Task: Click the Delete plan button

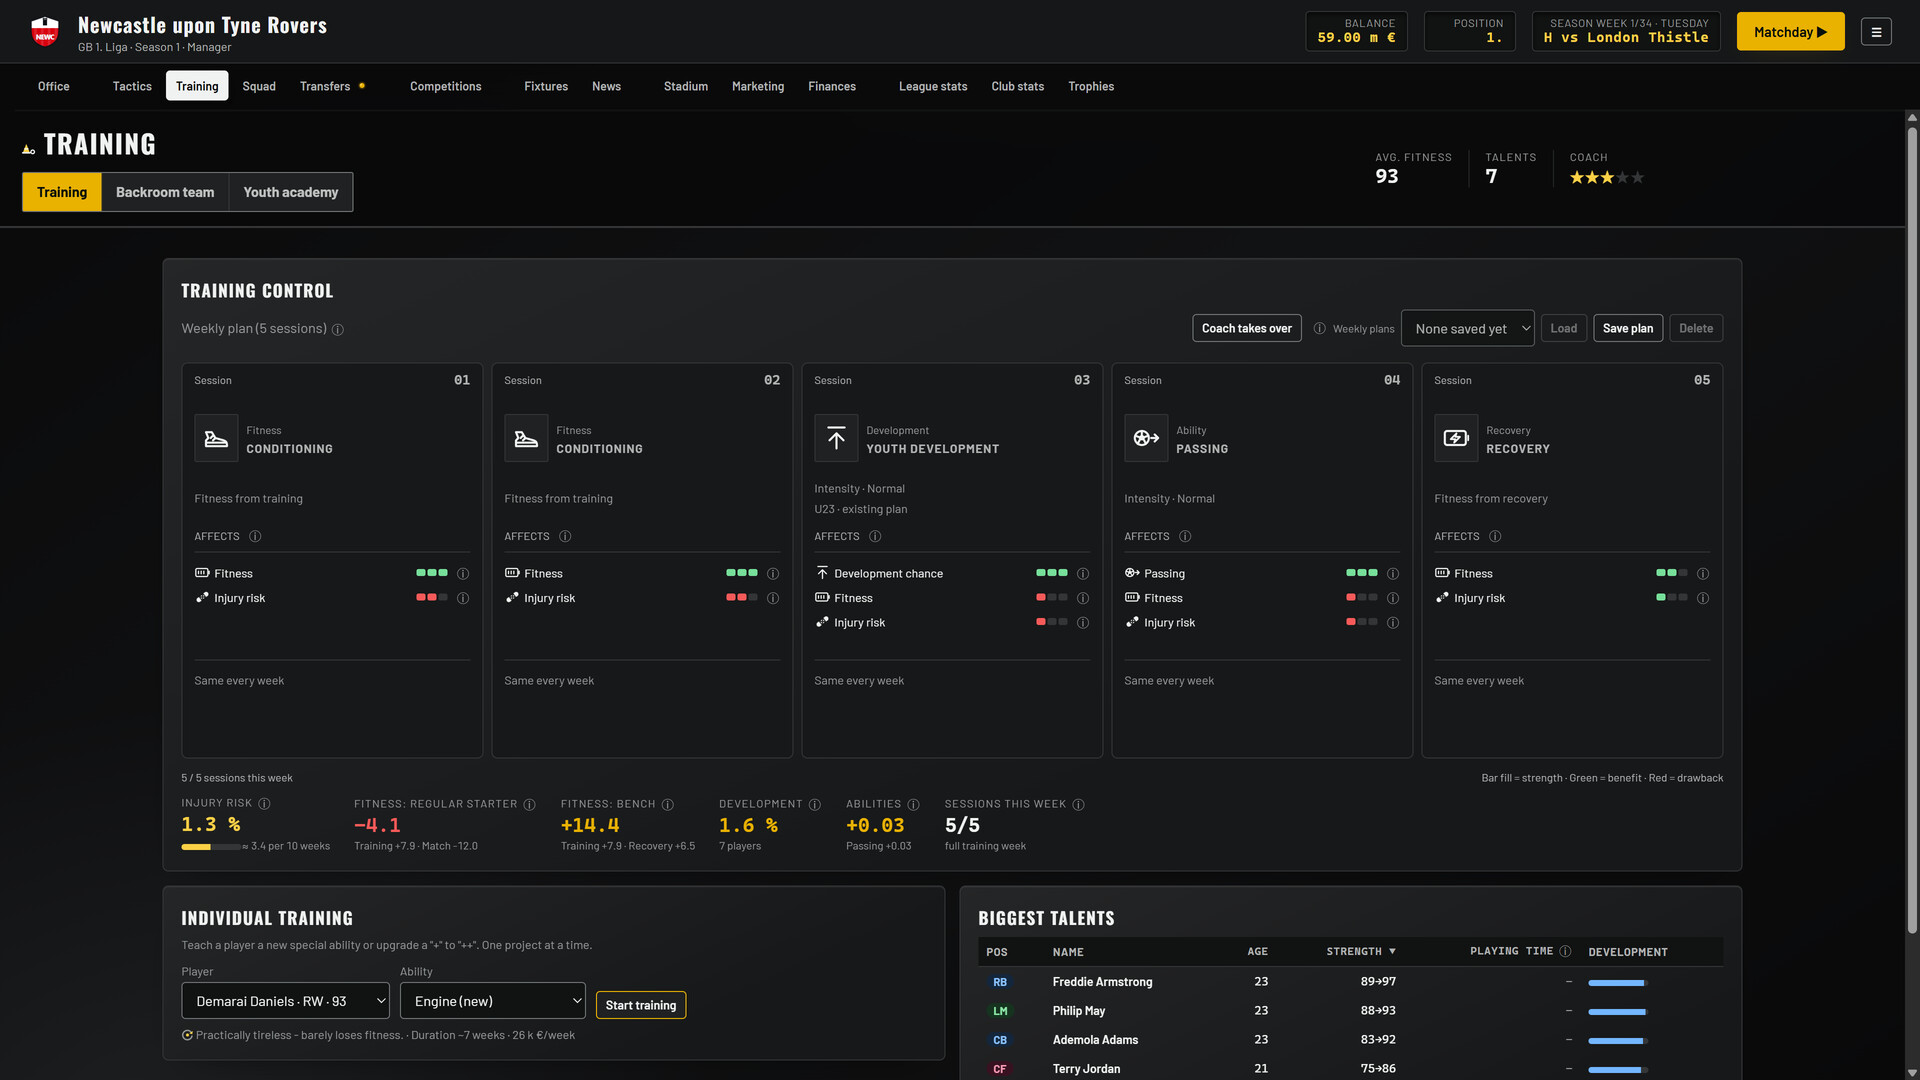Action: click(1695, 328)
